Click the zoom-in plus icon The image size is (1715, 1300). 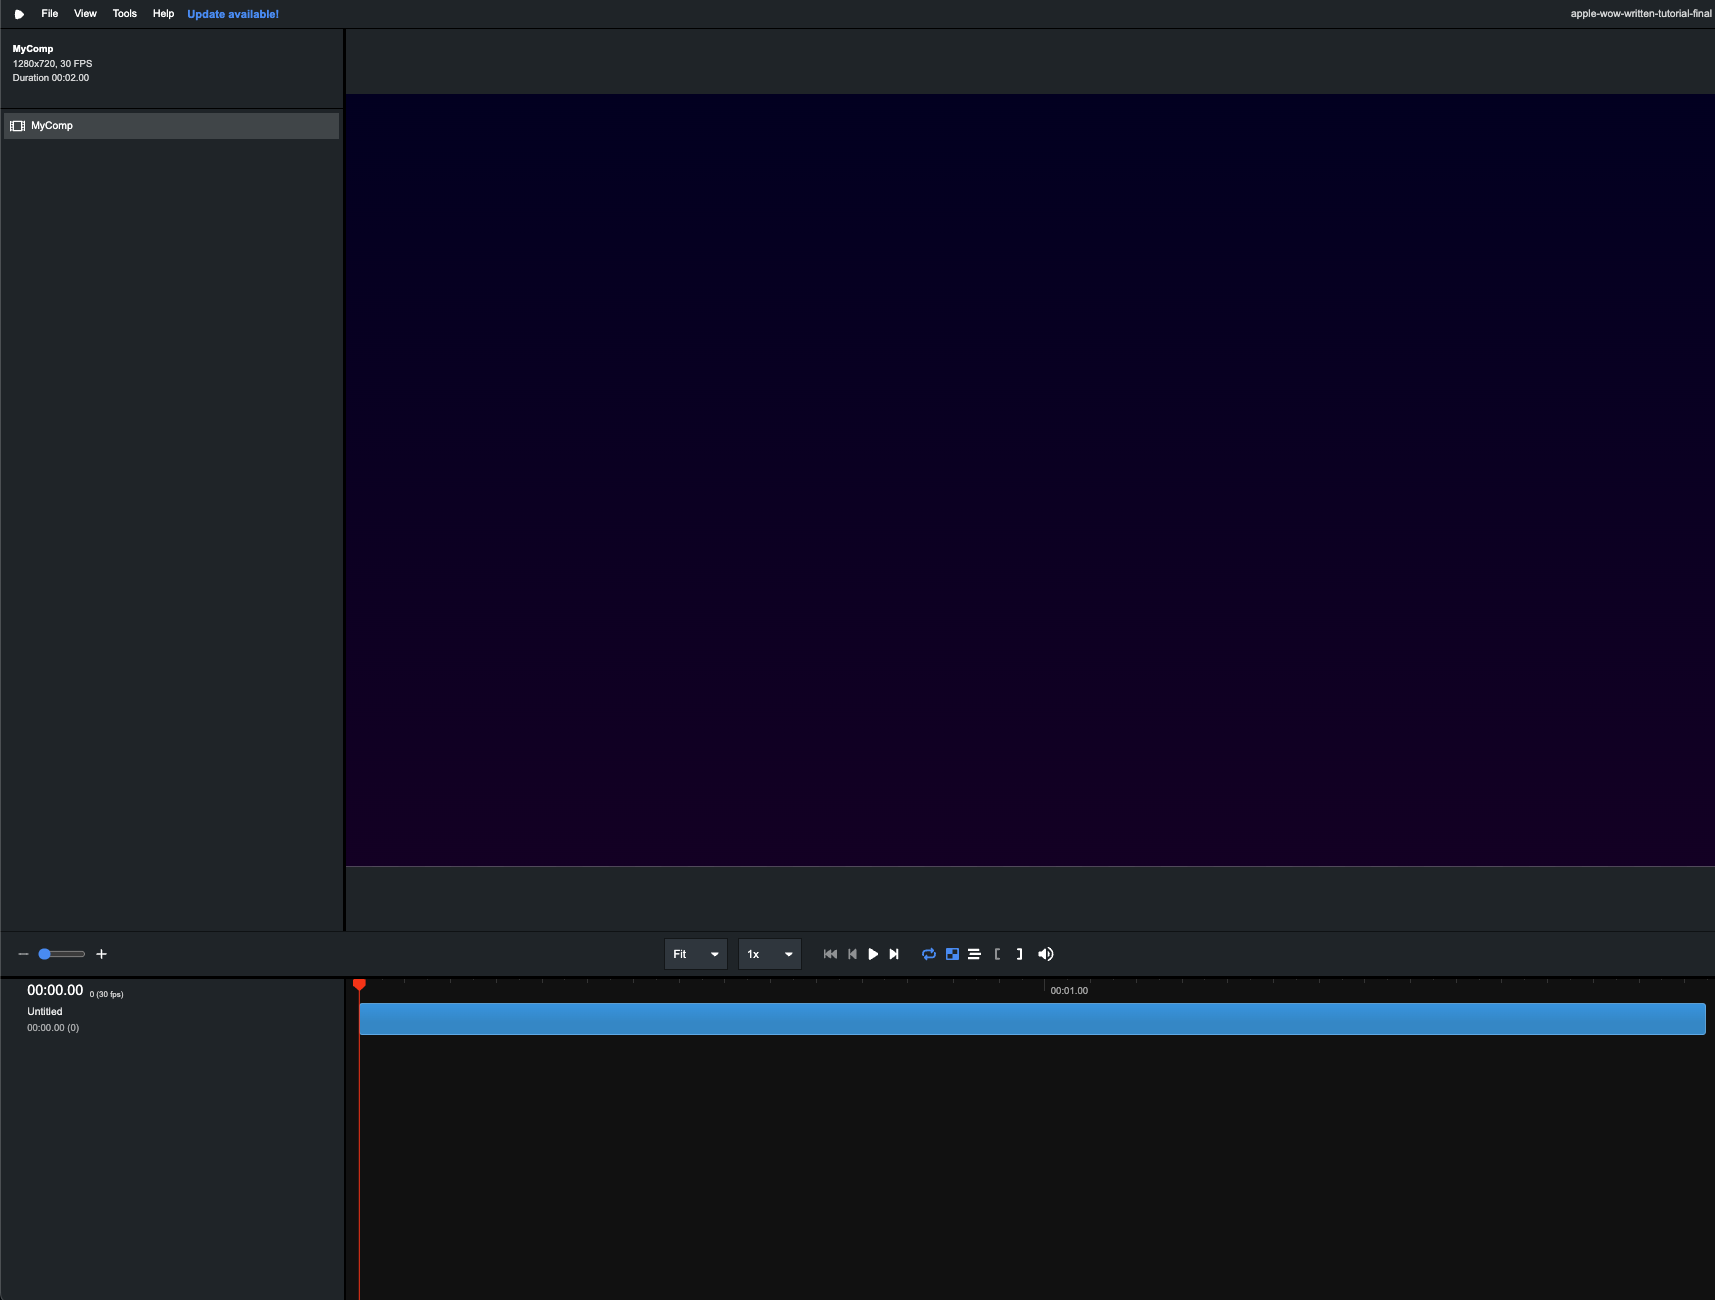101,954
